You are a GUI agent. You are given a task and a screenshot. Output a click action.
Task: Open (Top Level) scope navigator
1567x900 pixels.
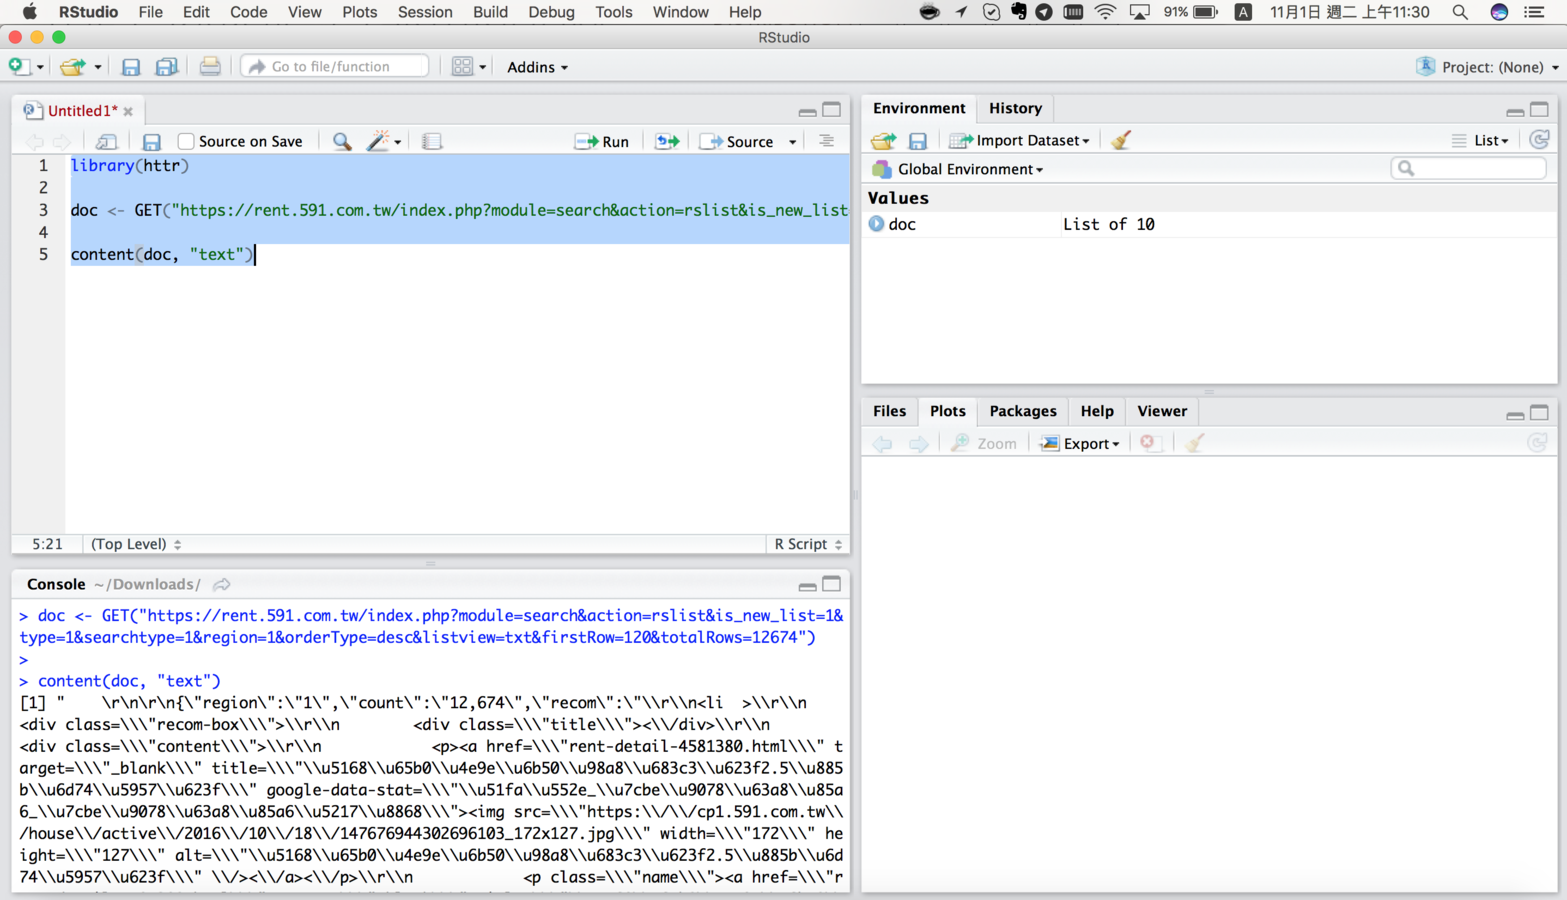tap(136, 544)
